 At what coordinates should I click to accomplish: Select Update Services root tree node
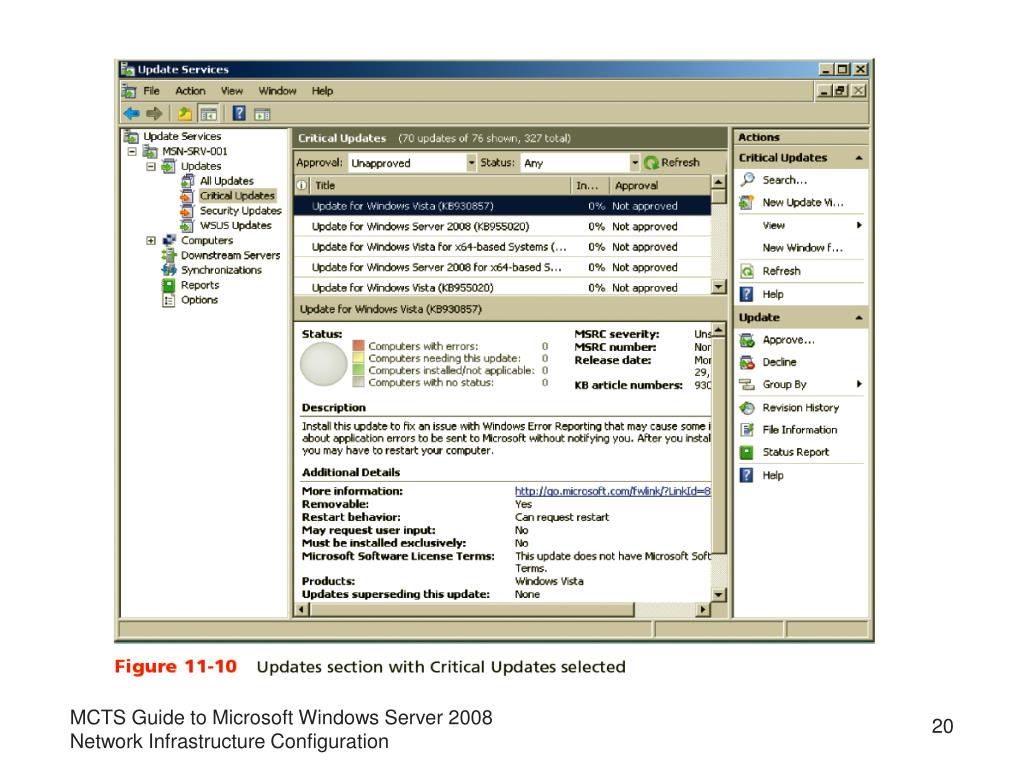coord(182,136)
